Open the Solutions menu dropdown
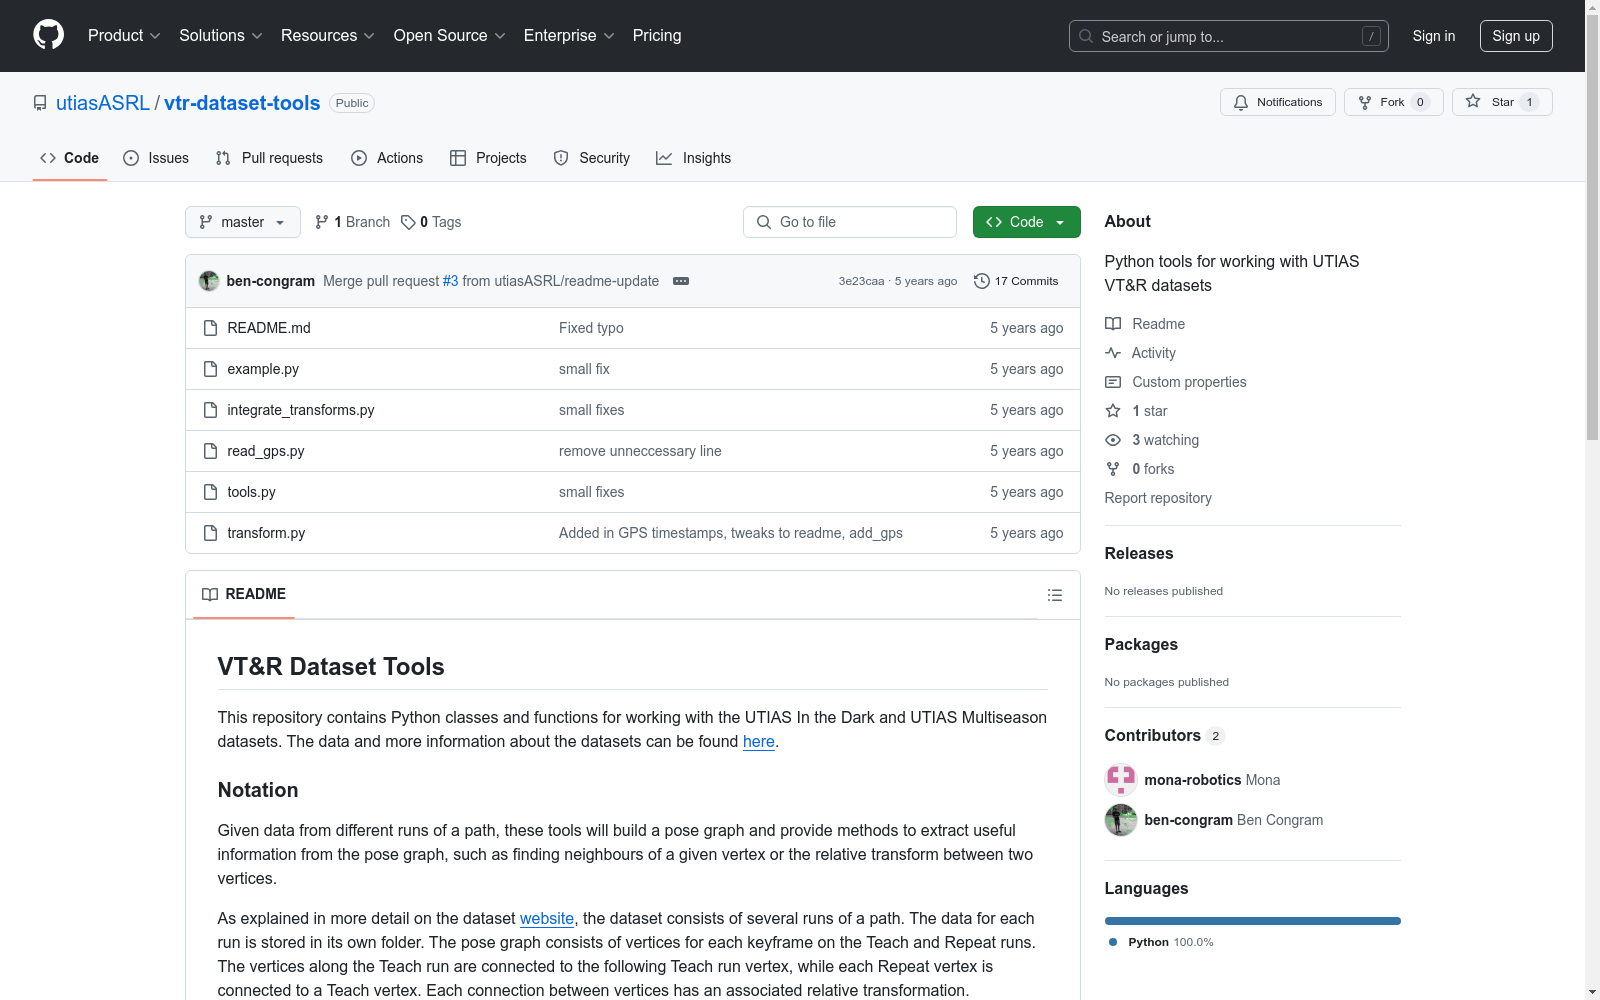This screenshot has width=1600, height=1000. 221,36
